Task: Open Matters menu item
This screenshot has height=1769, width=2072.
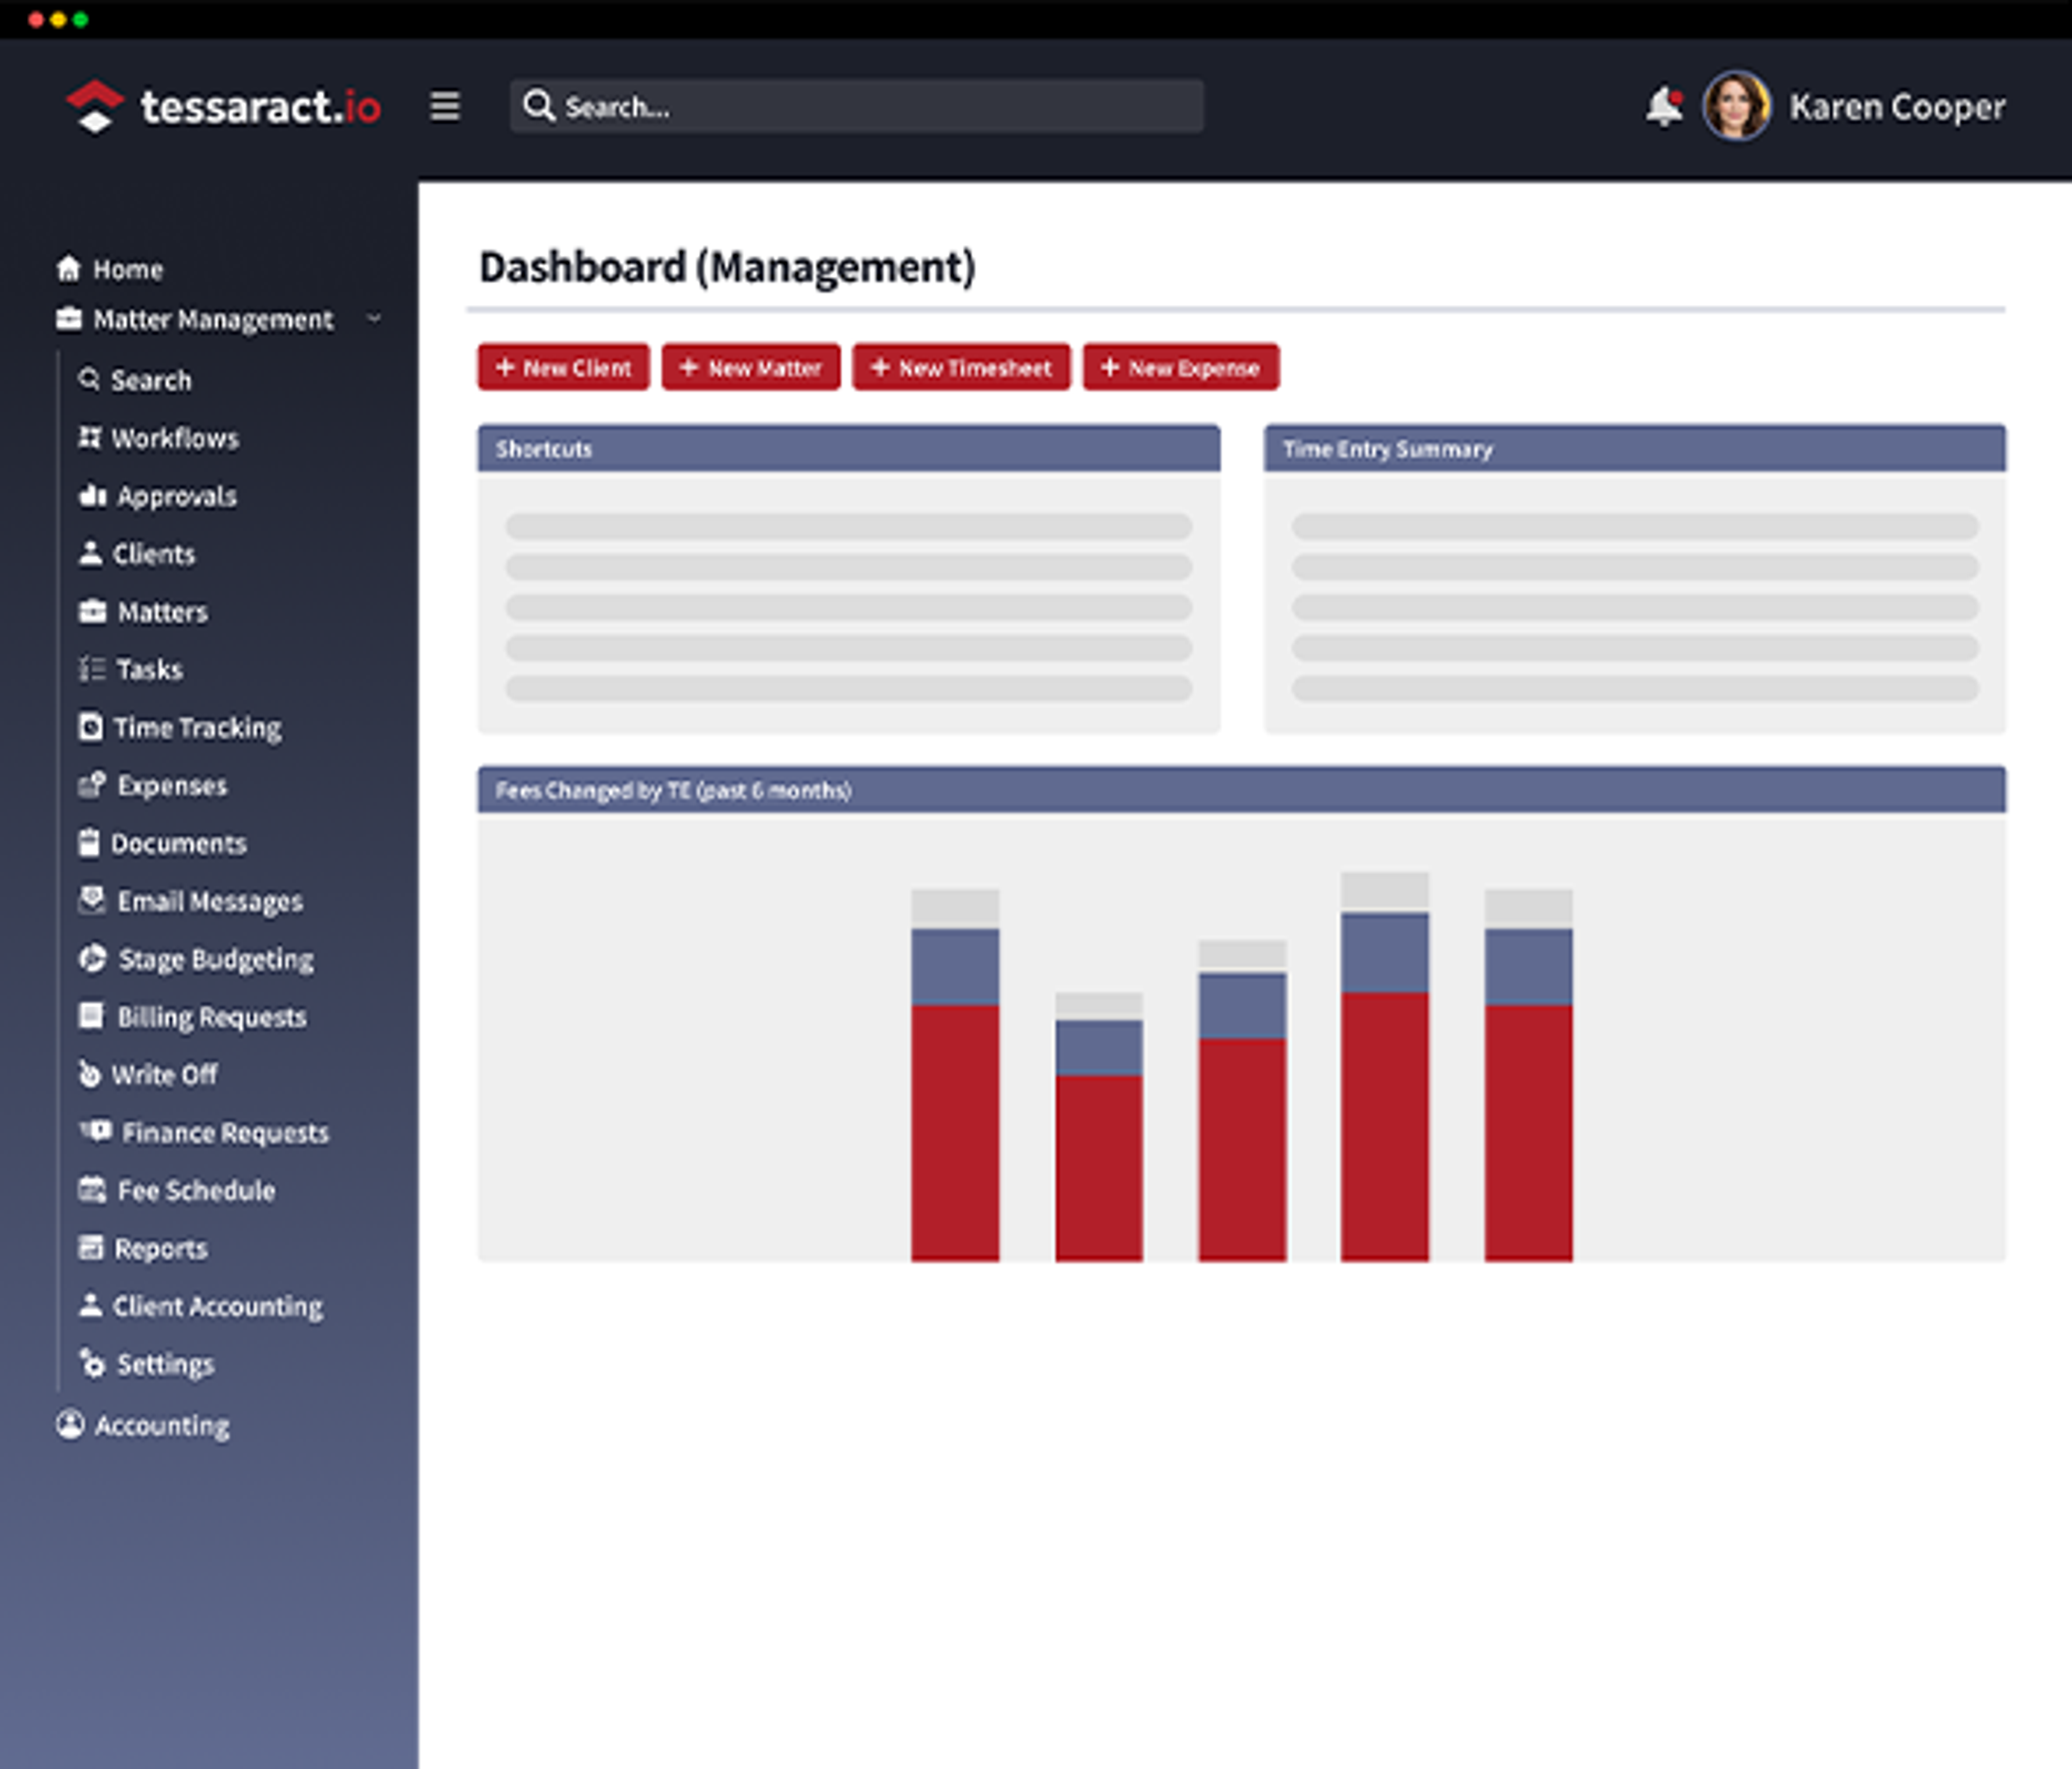Action: [163, 612]
